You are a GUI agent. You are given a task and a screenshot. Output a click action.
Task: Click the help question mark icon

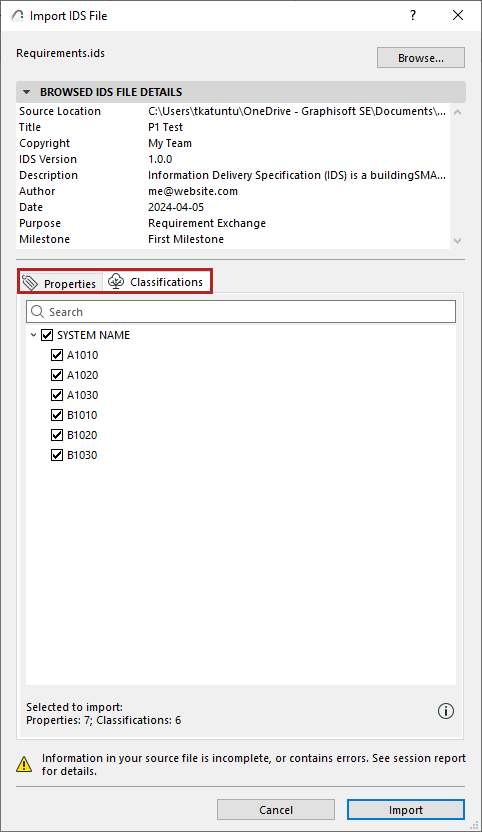coord(413,15)
